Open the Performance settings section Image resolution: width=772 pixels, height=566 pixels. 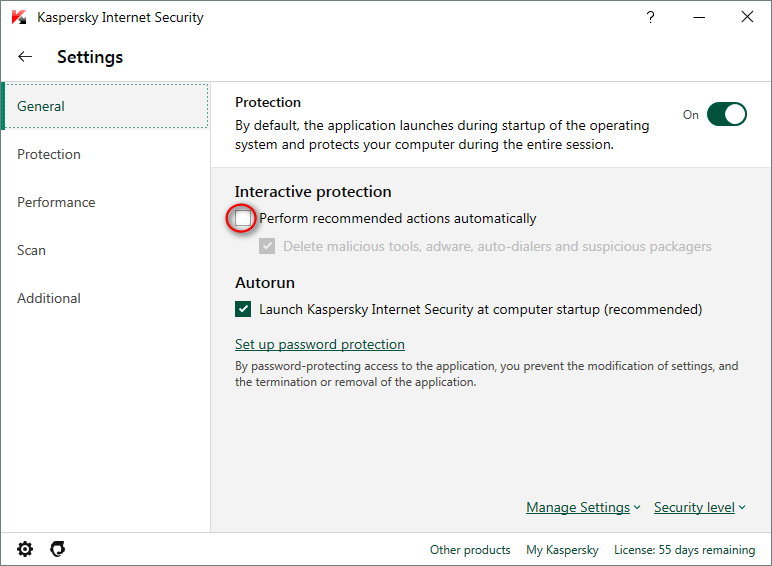(x=56, y=202)
